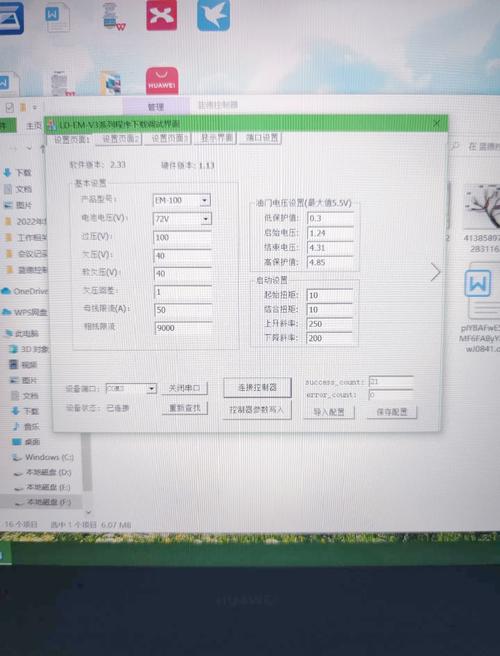Select the 会议记录 folder in Explorer sidebar
Image resolution: width=500 pixels, height=656 pixels.
[x=26, y=254]
